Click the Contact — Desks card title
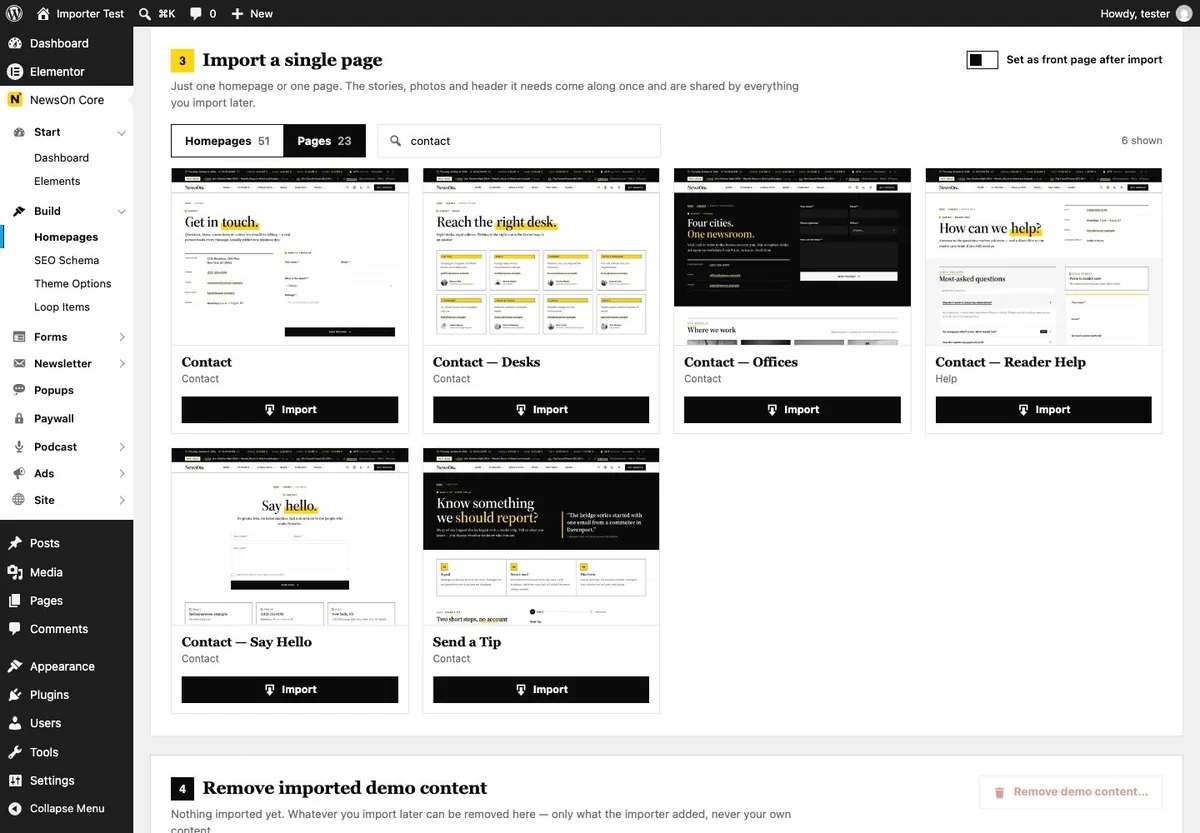 pos(486,362)
